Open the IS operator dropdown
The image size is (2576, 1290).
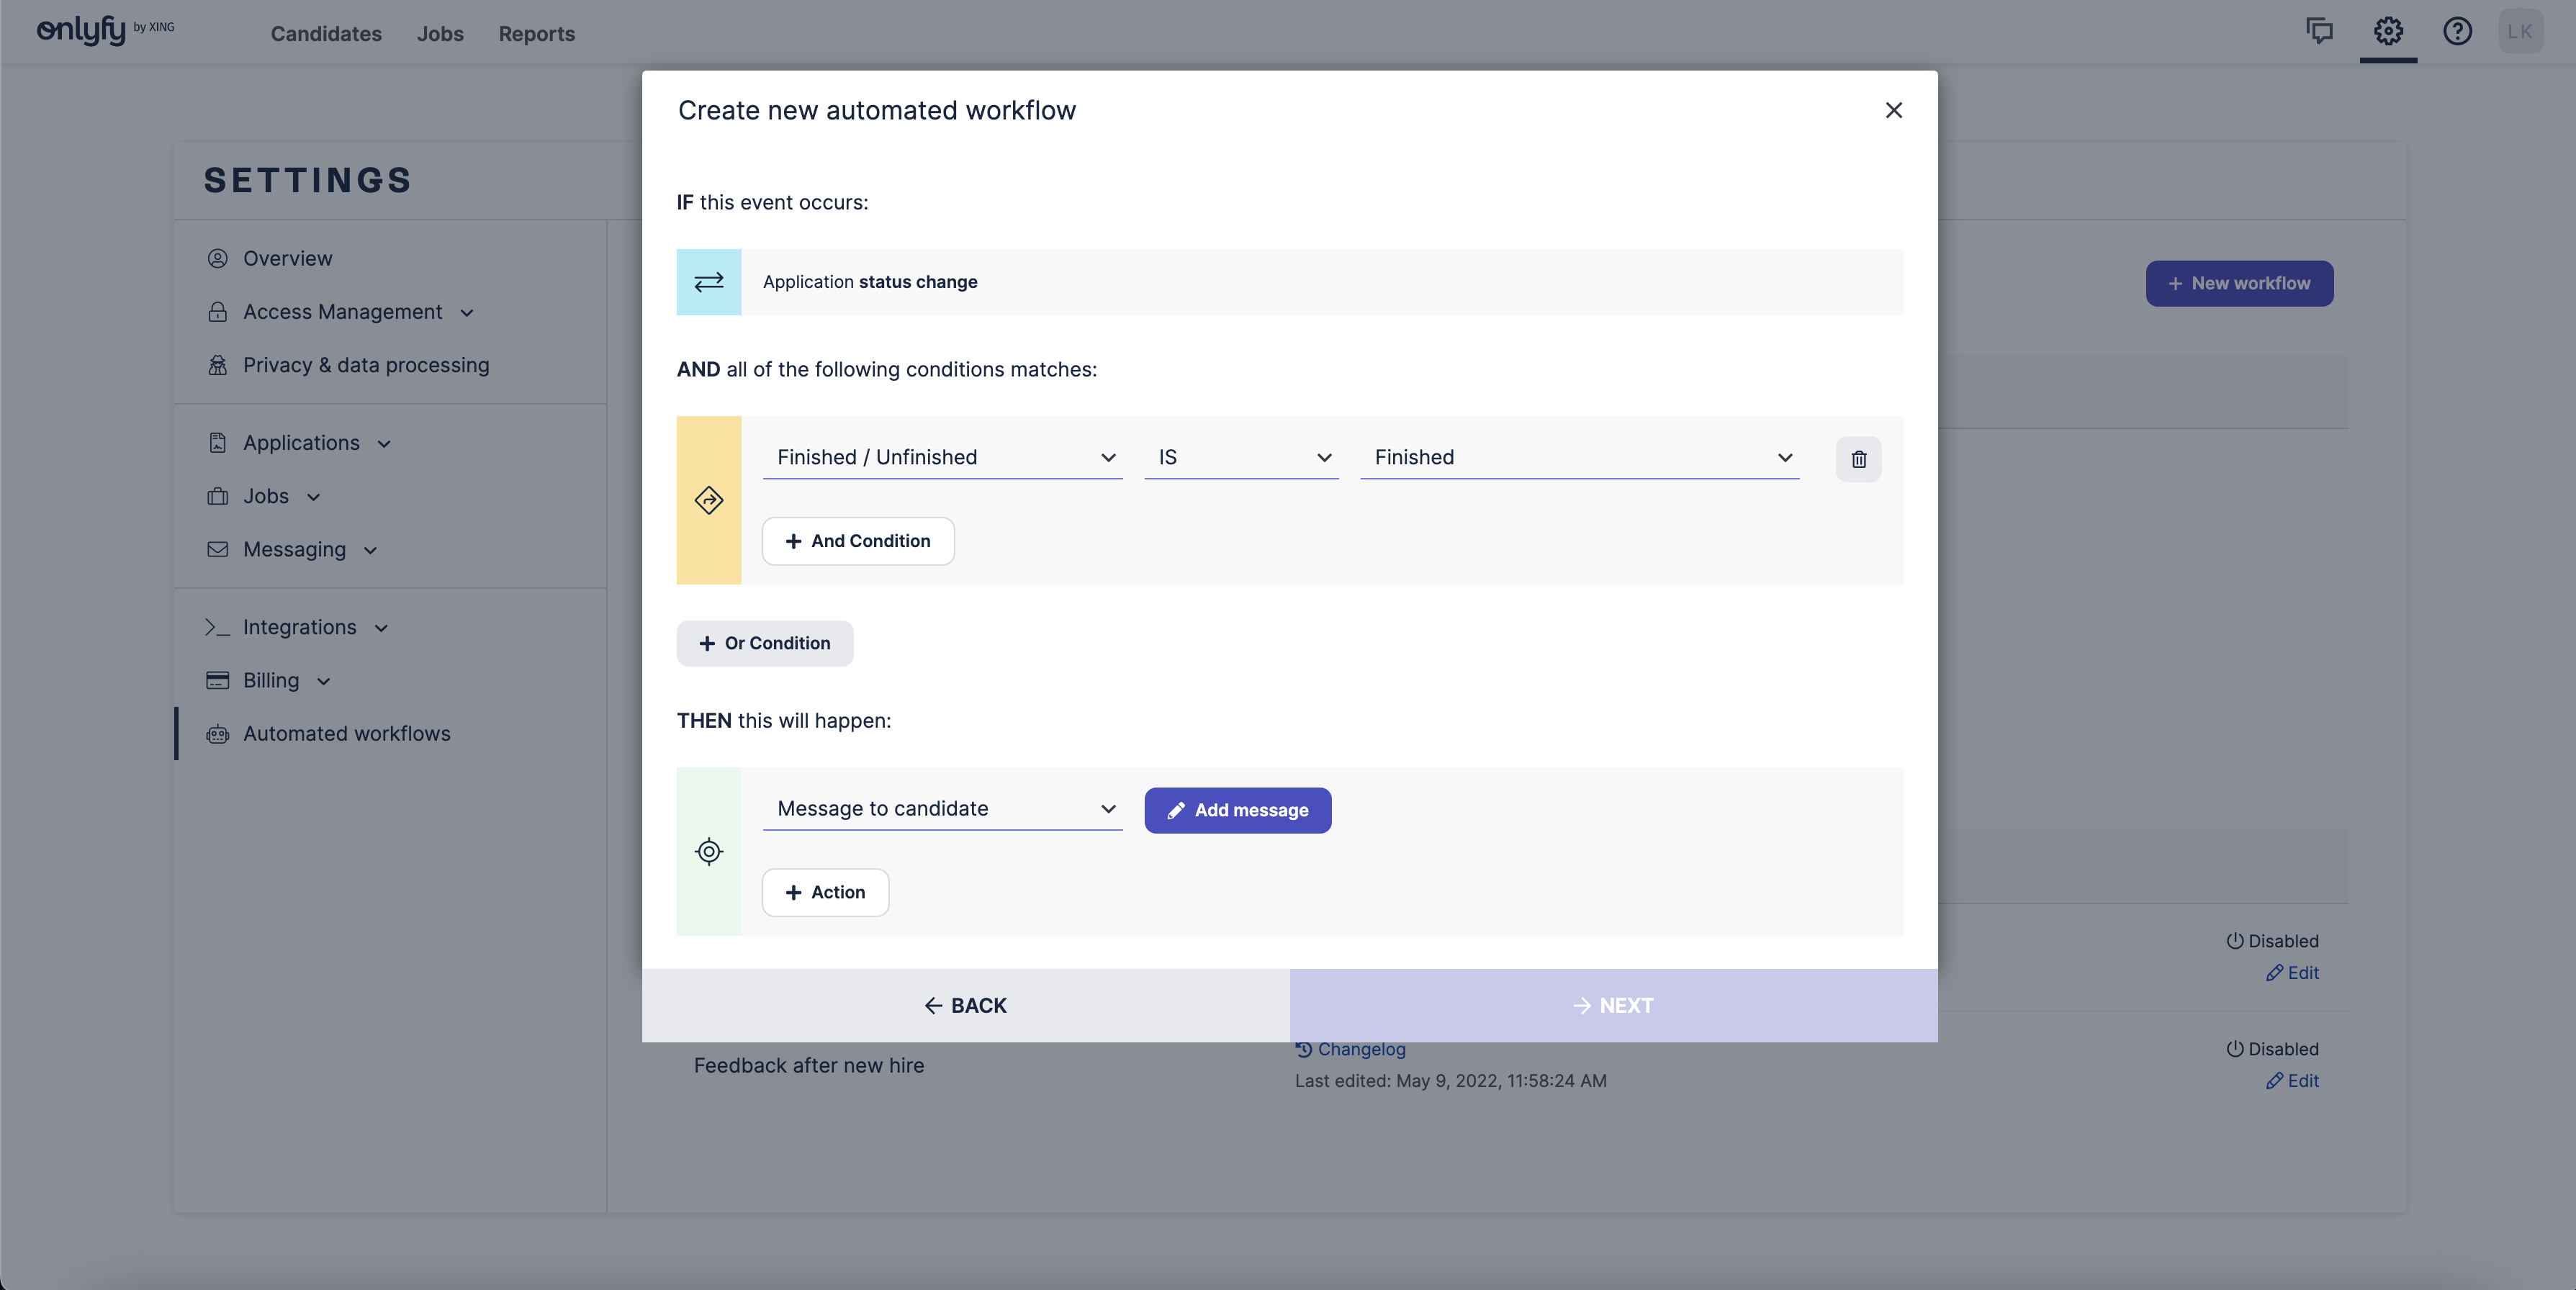tap(1241, 457)
